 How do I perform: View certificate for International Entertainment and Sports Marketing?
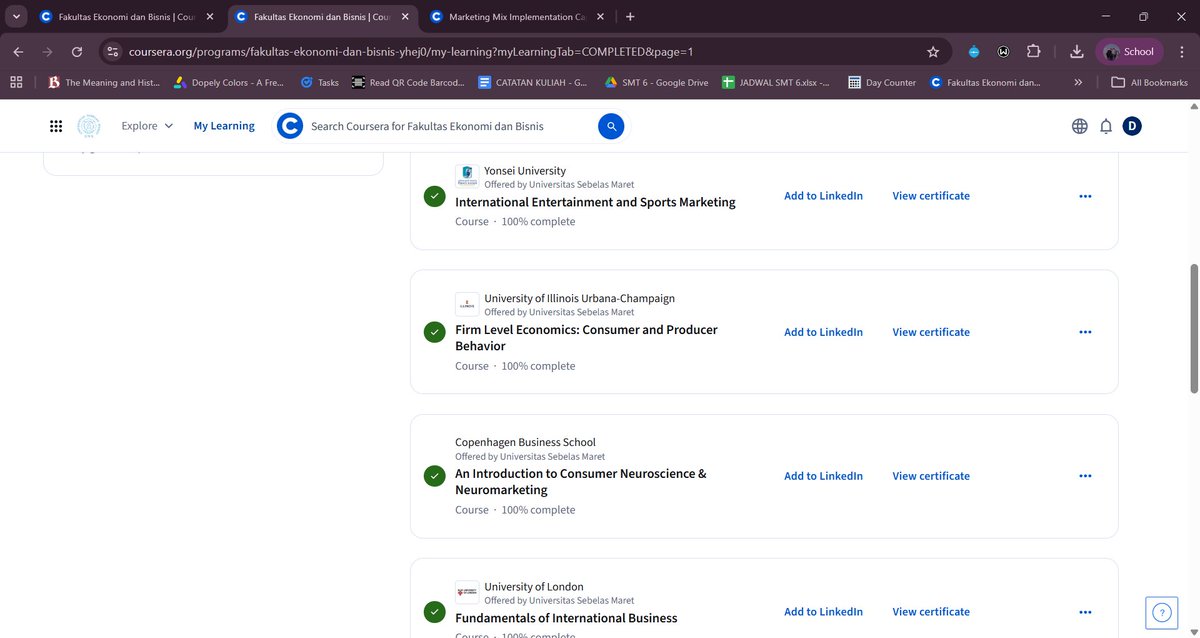(931, 196)
